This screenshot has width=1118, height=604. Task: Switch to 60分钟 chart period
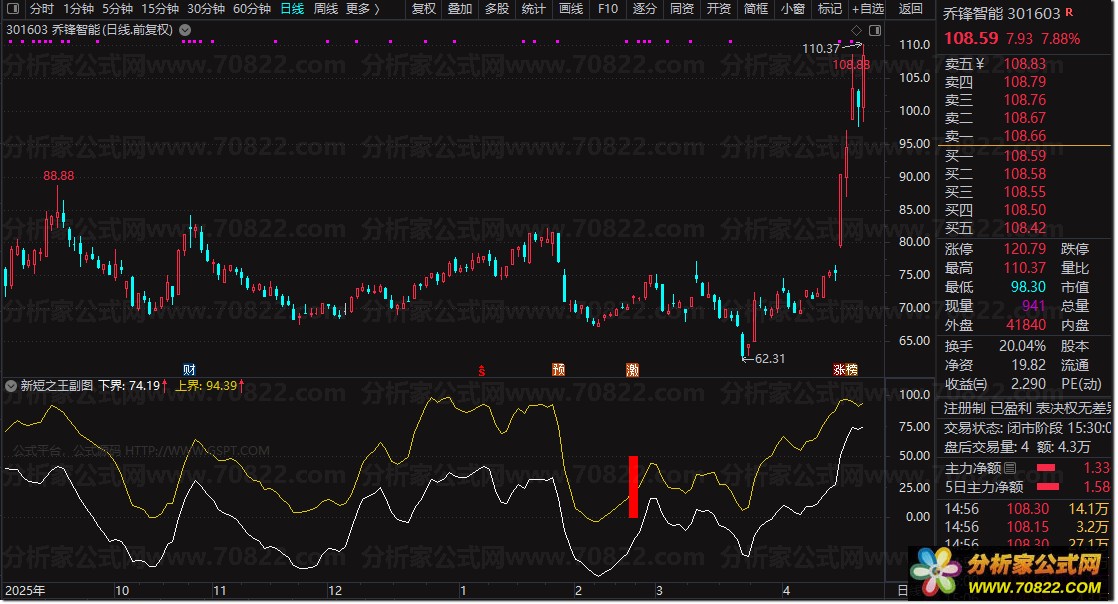click(252, 9)
